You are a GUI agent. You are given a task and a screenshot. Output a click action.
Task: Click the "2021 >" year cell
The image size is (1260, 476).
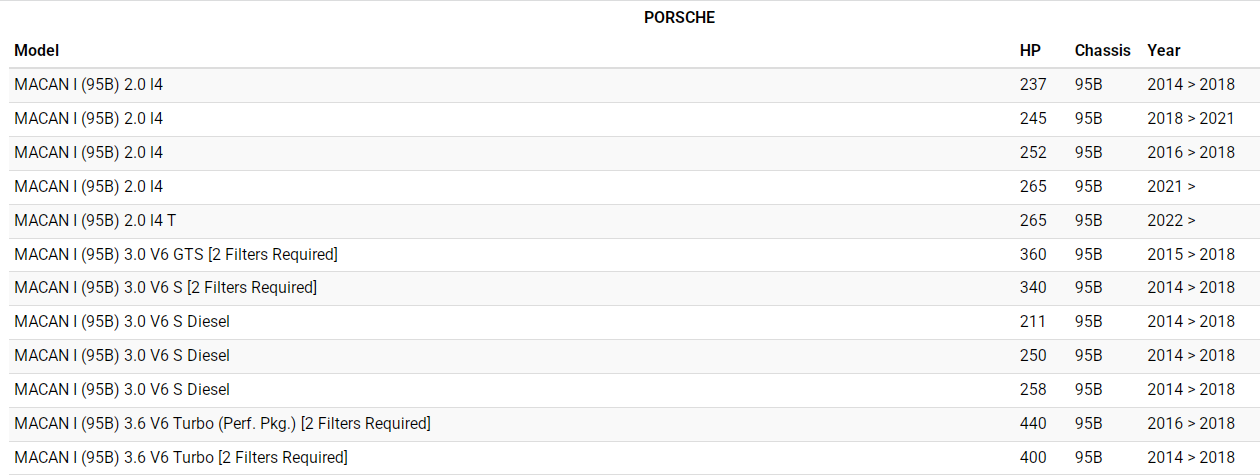[1171, 186]
